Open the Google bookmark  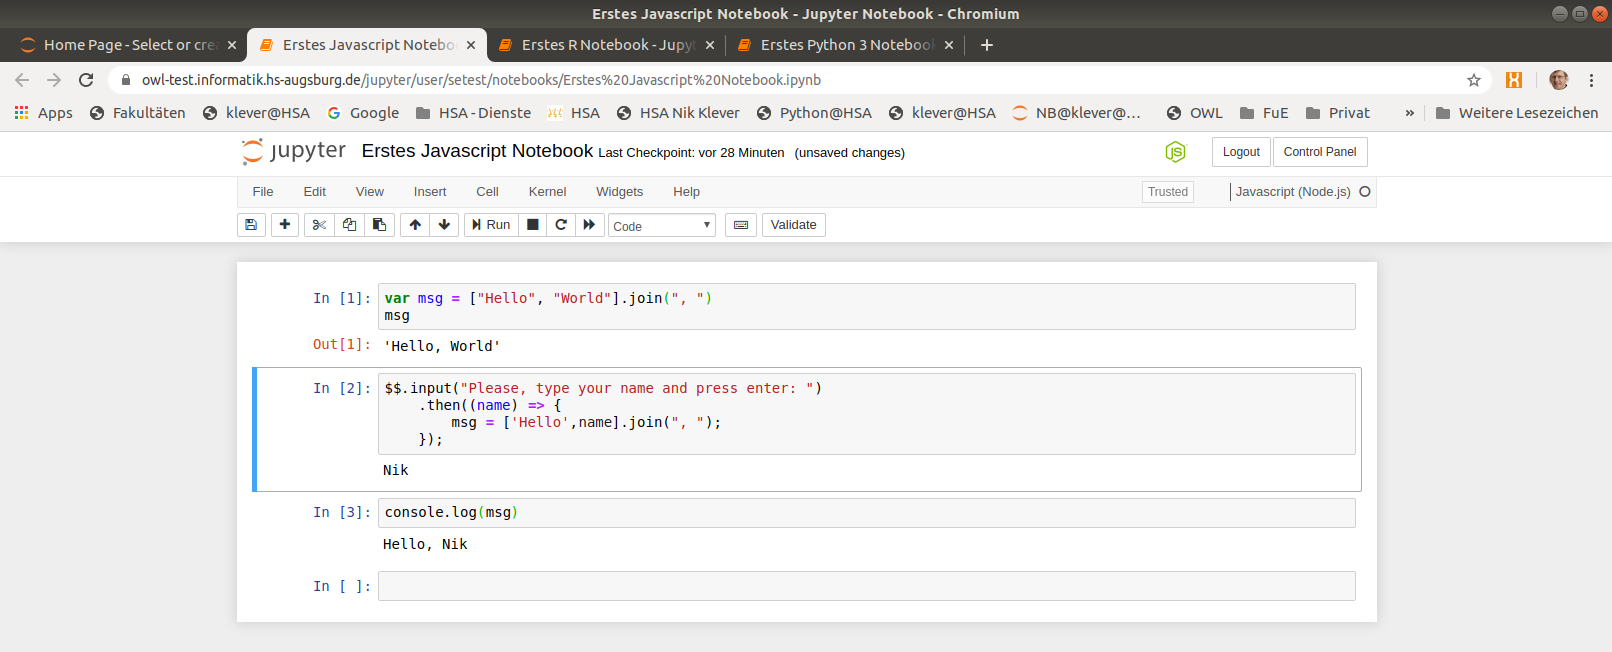point(363,113)
